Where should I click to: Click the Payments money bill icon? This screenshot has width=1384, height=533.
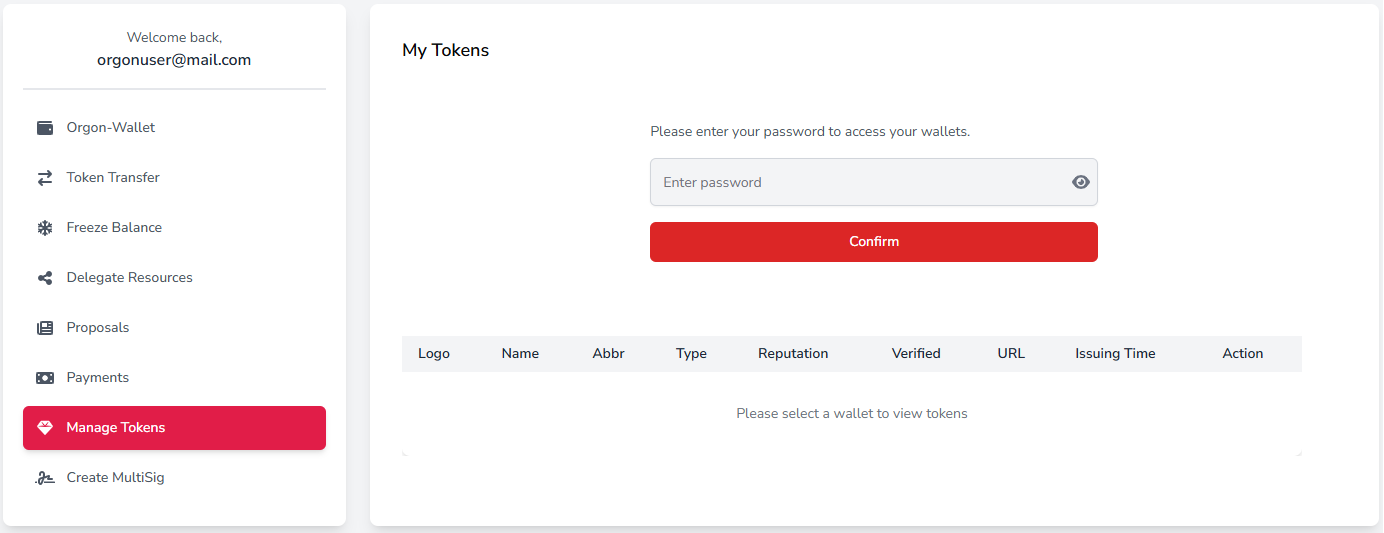pos(45,378)
